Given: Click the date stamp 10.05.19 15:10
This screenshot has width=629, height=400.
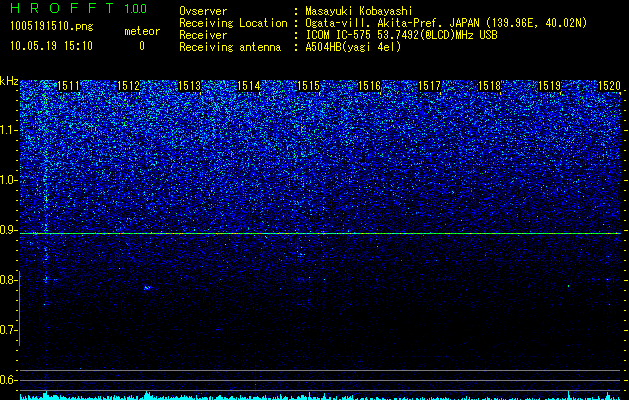Looking at the screenshot, I should click(51, 46).
